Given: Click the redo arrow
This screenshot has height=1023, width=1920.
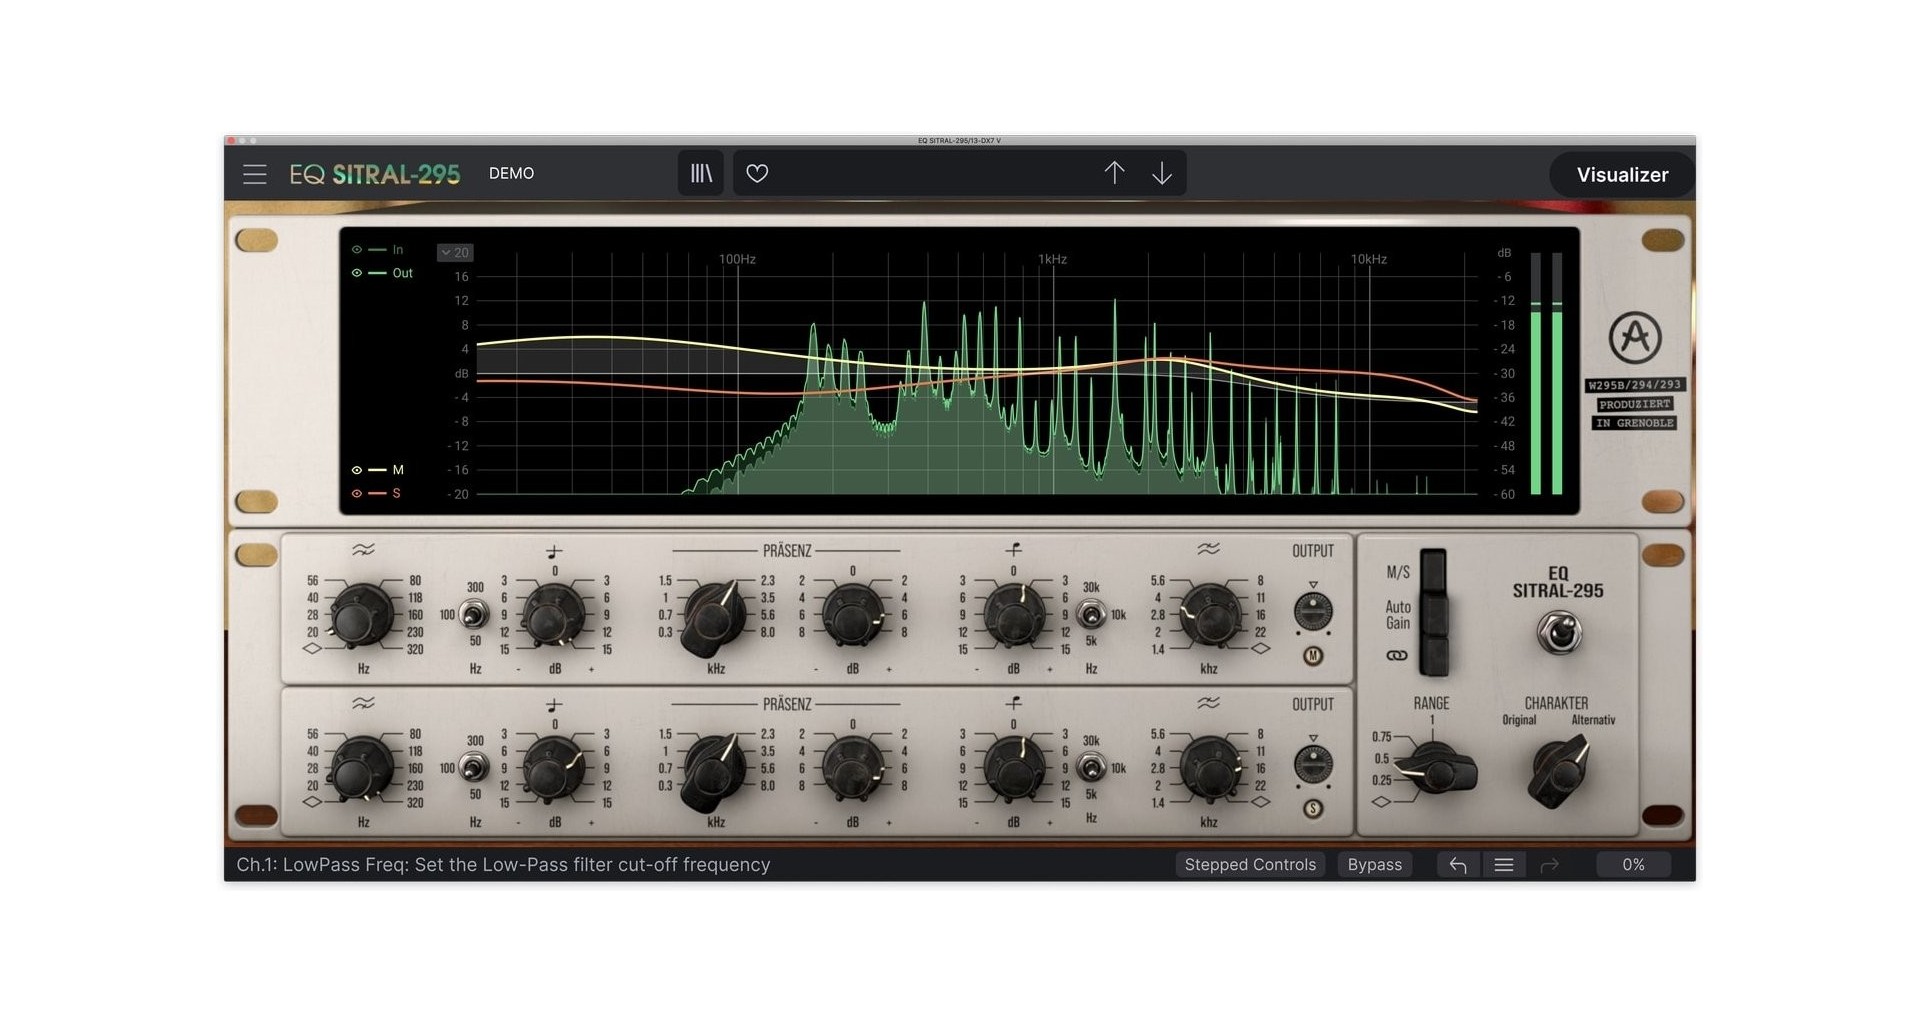Looking at the screenshot, I should point(1550,865).
